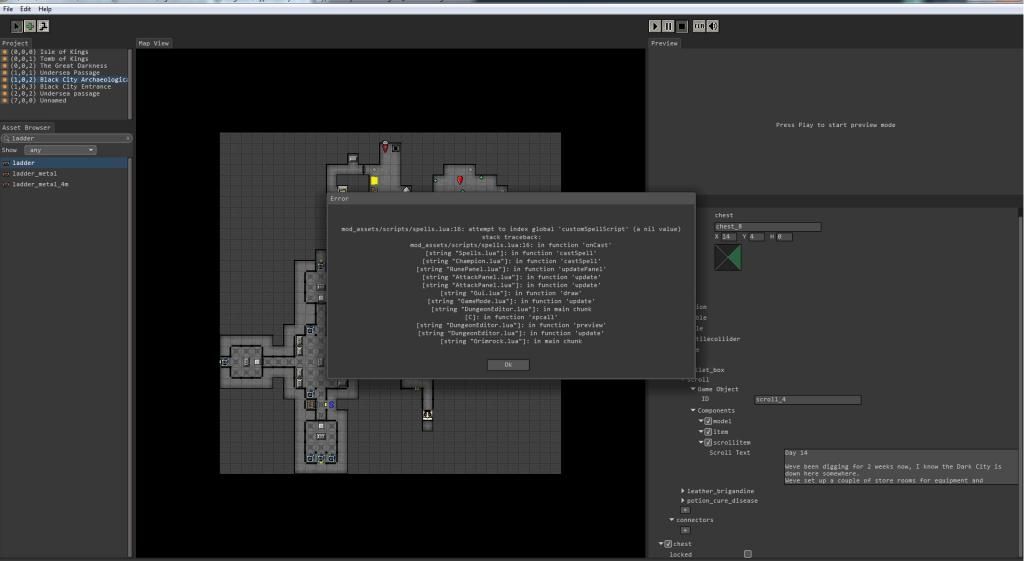Click the Y coordinate field

[x=756, y=237]
